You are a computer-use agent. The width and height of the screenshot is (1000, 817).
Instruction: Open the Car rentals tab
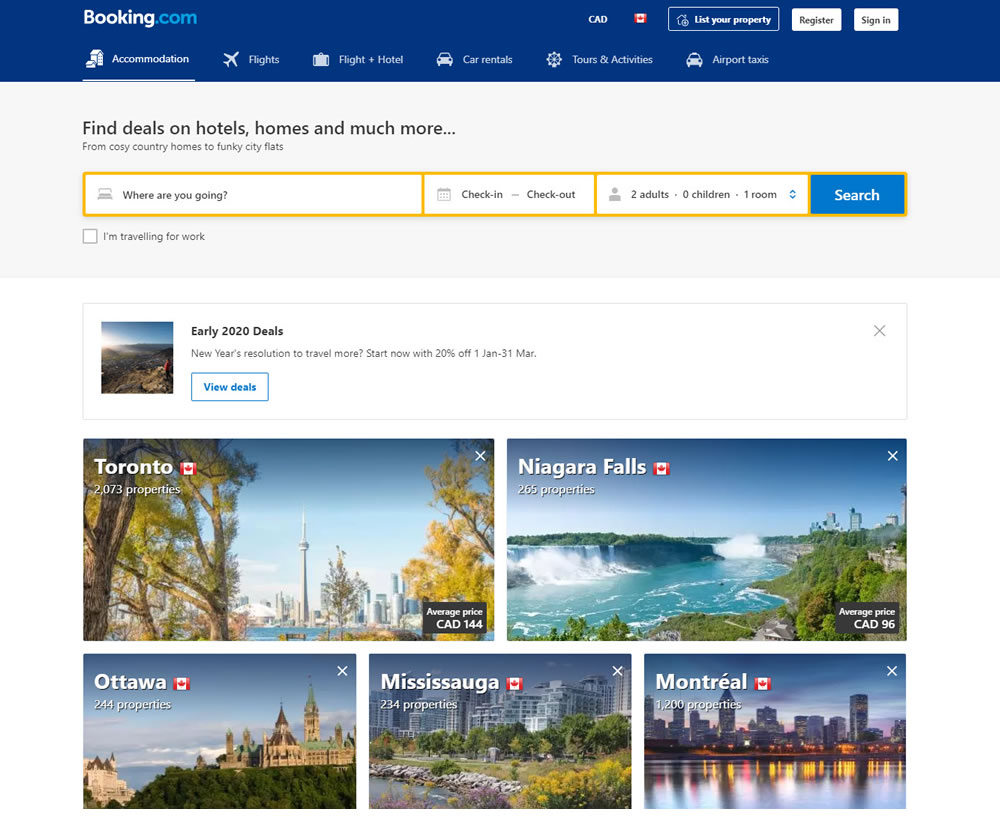point(475,60)
